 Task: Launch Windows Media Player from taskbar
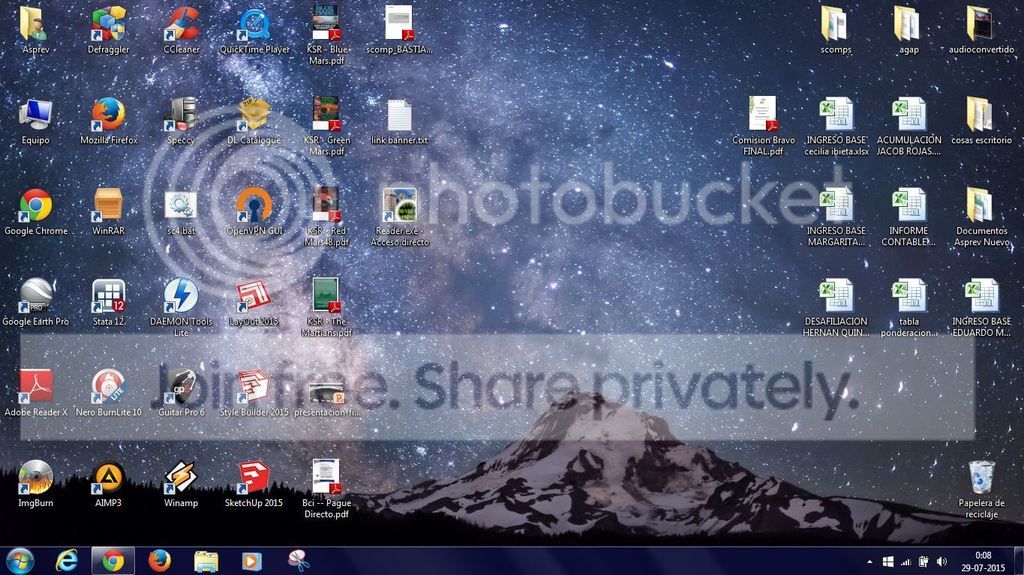251,561
